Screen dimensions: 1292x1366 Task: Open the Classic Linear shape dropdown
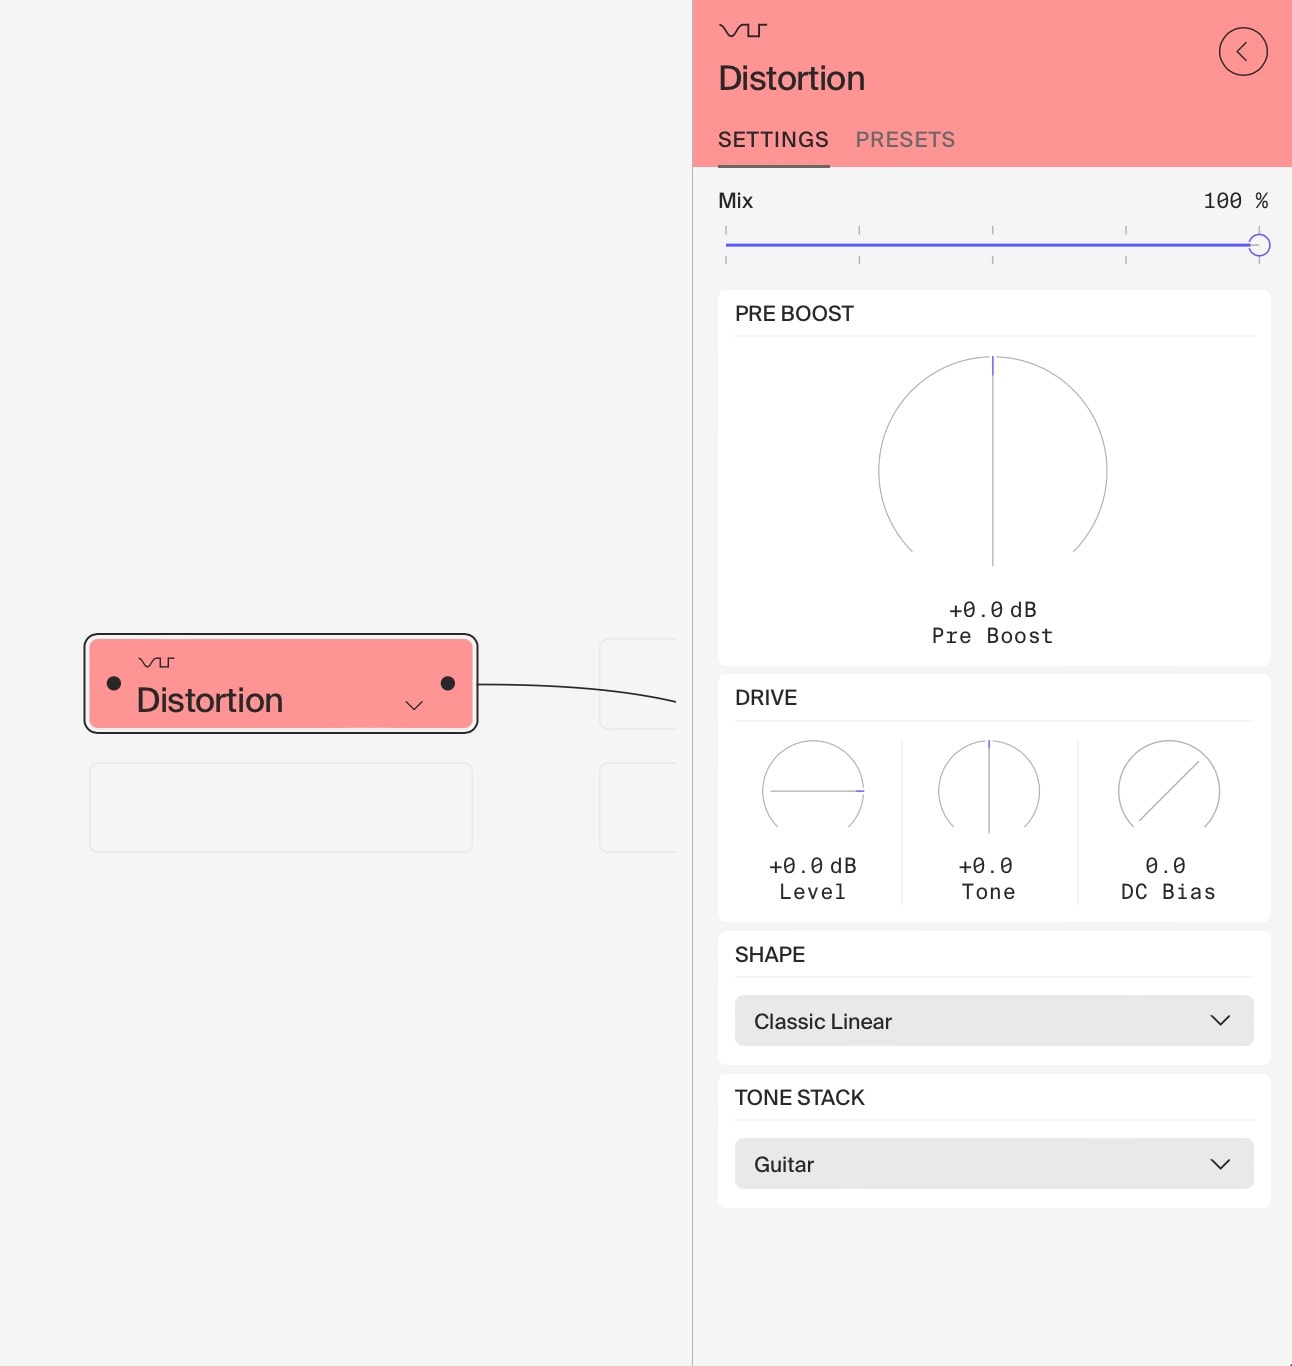pos(994,1021)
